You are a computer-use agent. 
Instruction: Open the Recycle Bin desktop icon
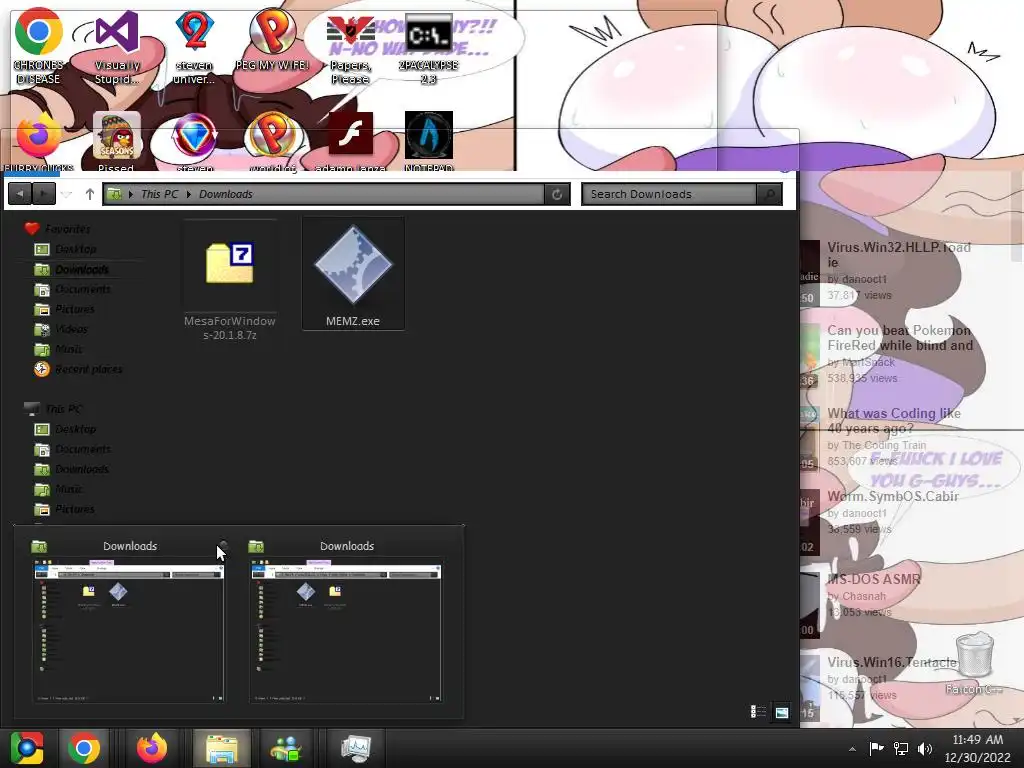point(974,663)
